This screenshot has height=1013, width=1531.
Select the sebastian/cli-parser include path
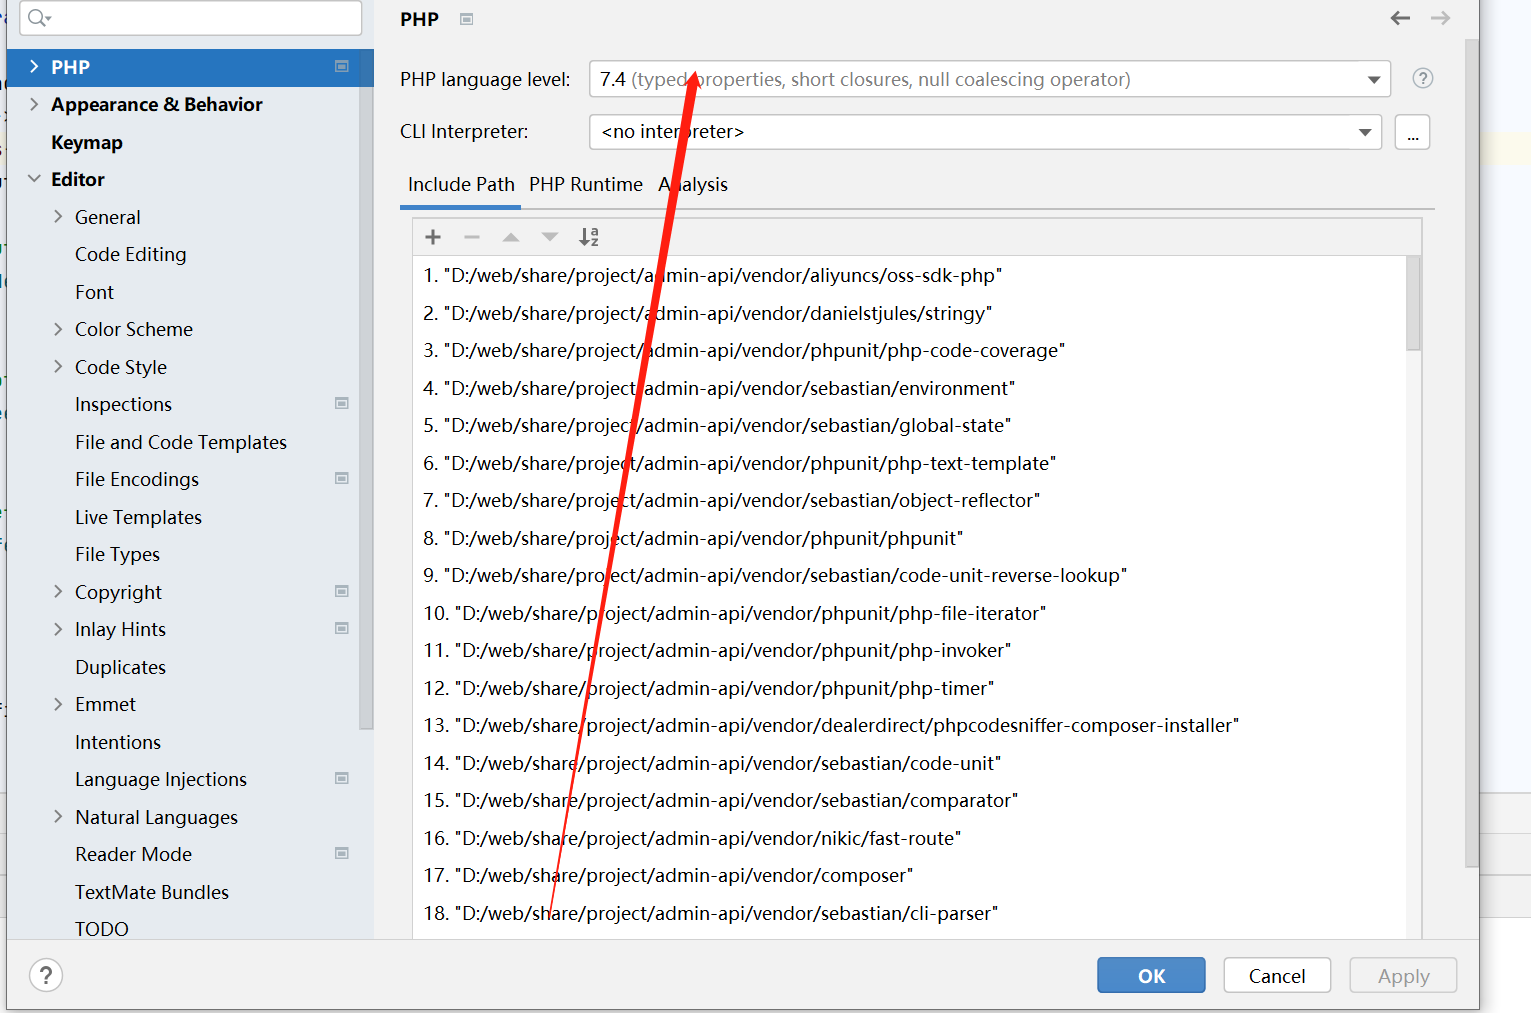point(909,913)
